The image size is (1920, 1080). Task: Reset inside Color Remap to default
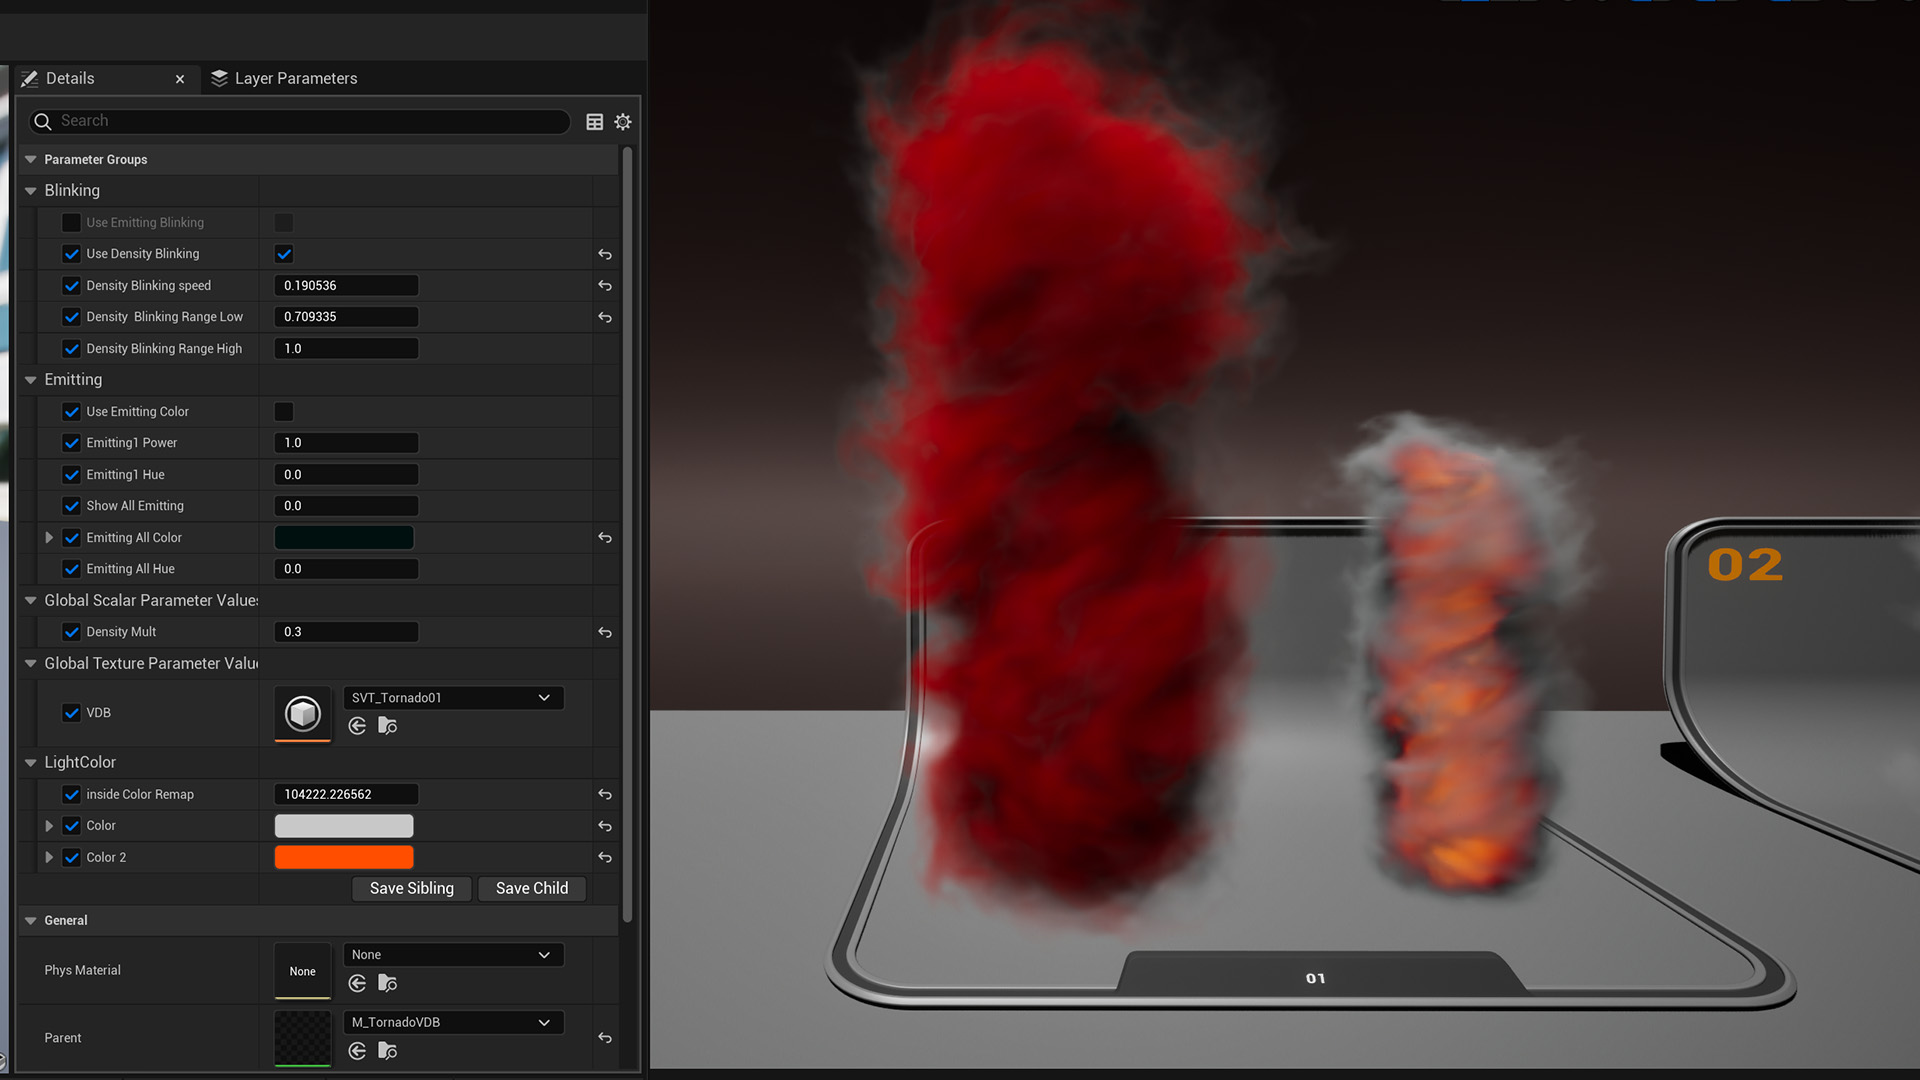[605, 795]
